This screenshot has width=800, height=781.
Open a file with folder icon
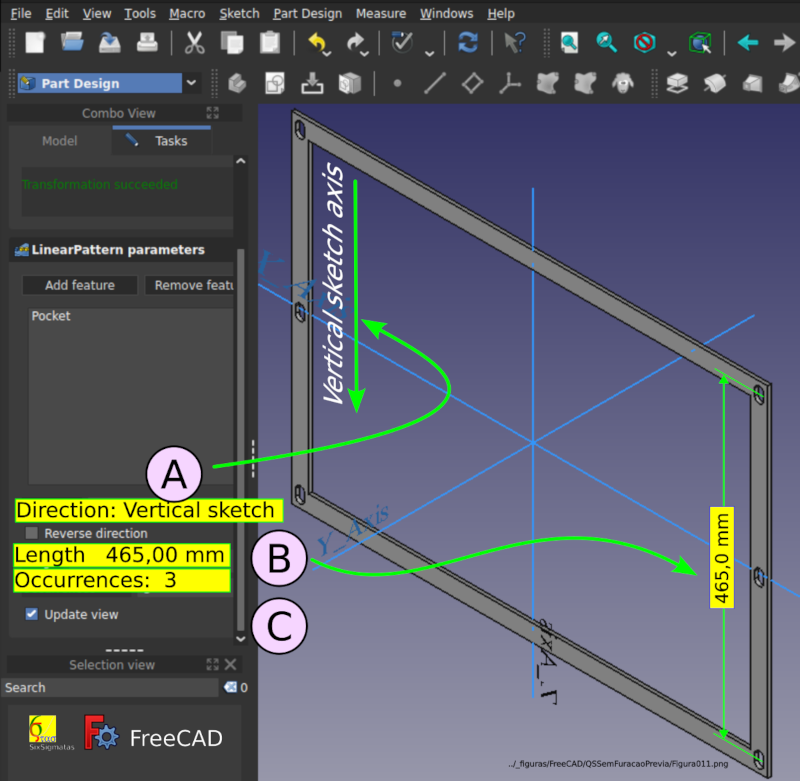click(x=72, y=42)
